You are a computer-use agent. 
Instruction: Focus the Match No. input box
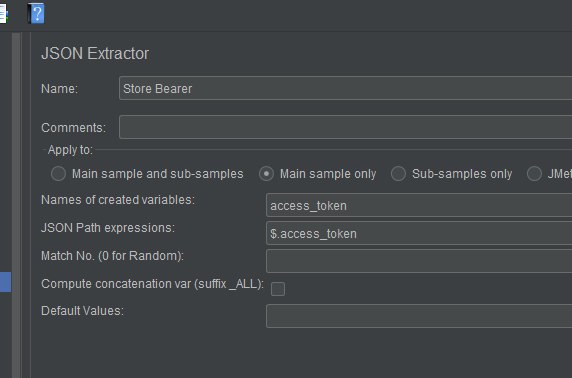(419, 261)
